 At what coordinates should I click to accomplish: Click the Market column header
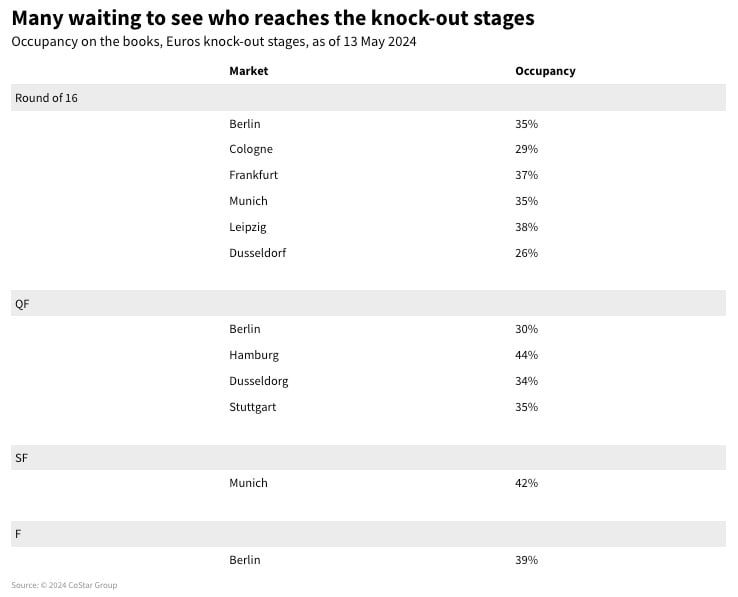coord(249,71)
